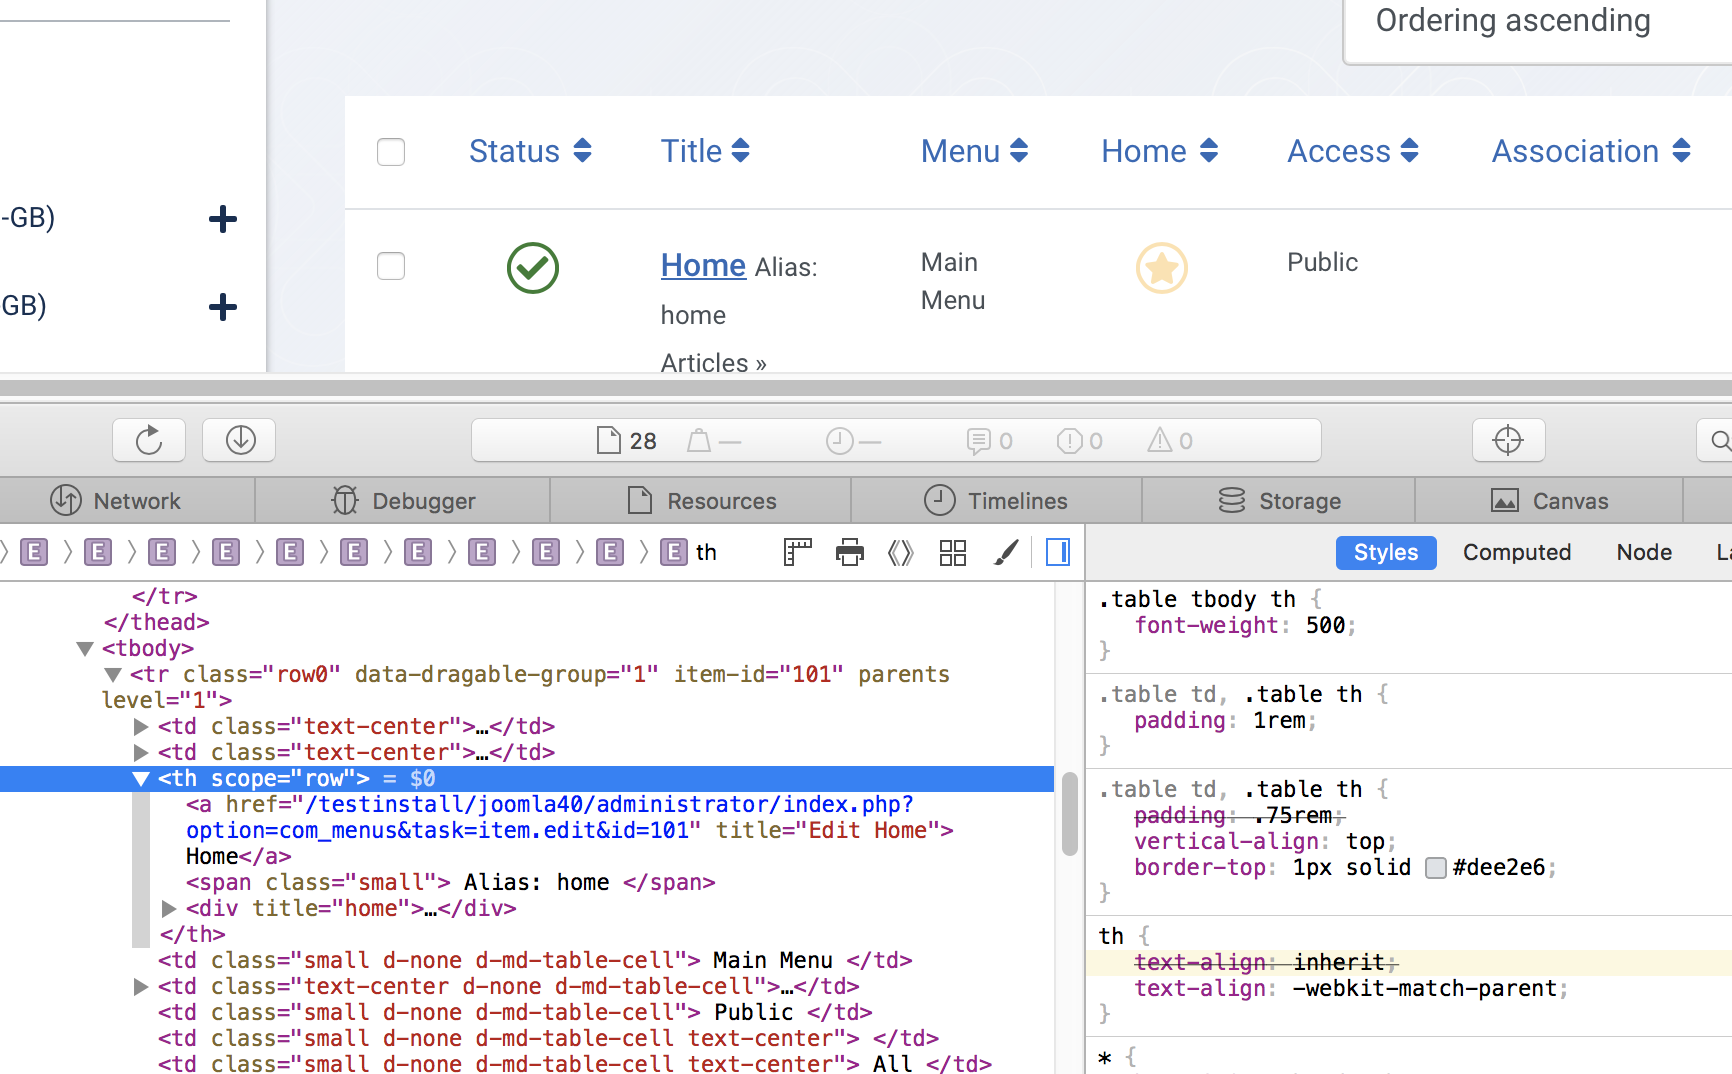Click the -webkit-match-parent text-align value
Viewport: 1732px width, 1074px height.
point(1425,989)
